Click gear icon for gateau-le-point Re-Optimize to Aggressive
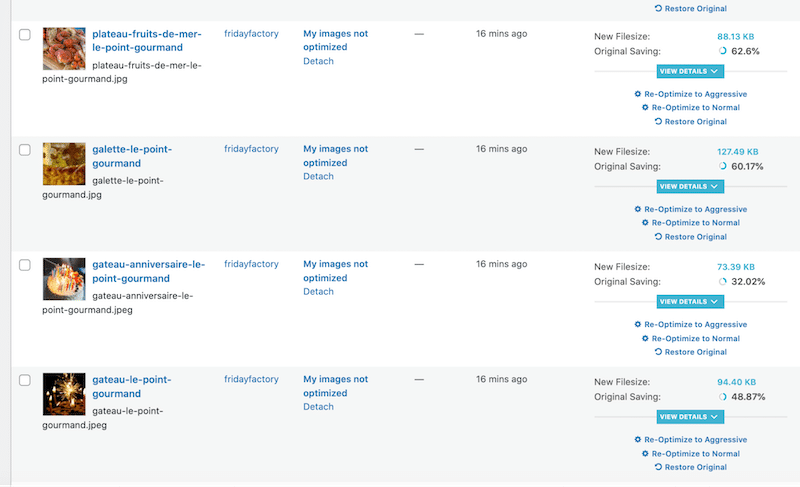Viewport: 800px width, 487px height. pos(638,440)
